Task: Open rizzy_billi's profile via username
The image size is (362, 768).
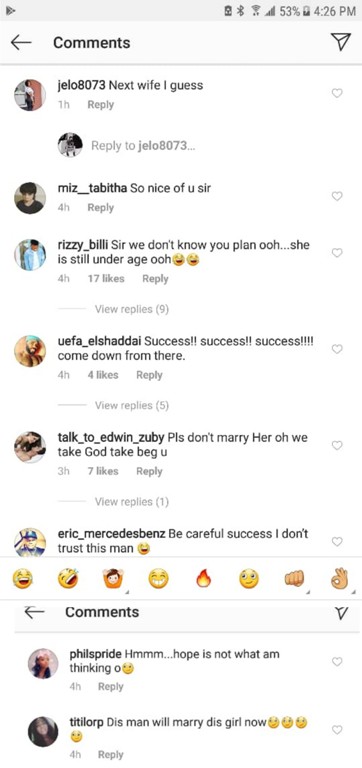Action: (83, 245)
